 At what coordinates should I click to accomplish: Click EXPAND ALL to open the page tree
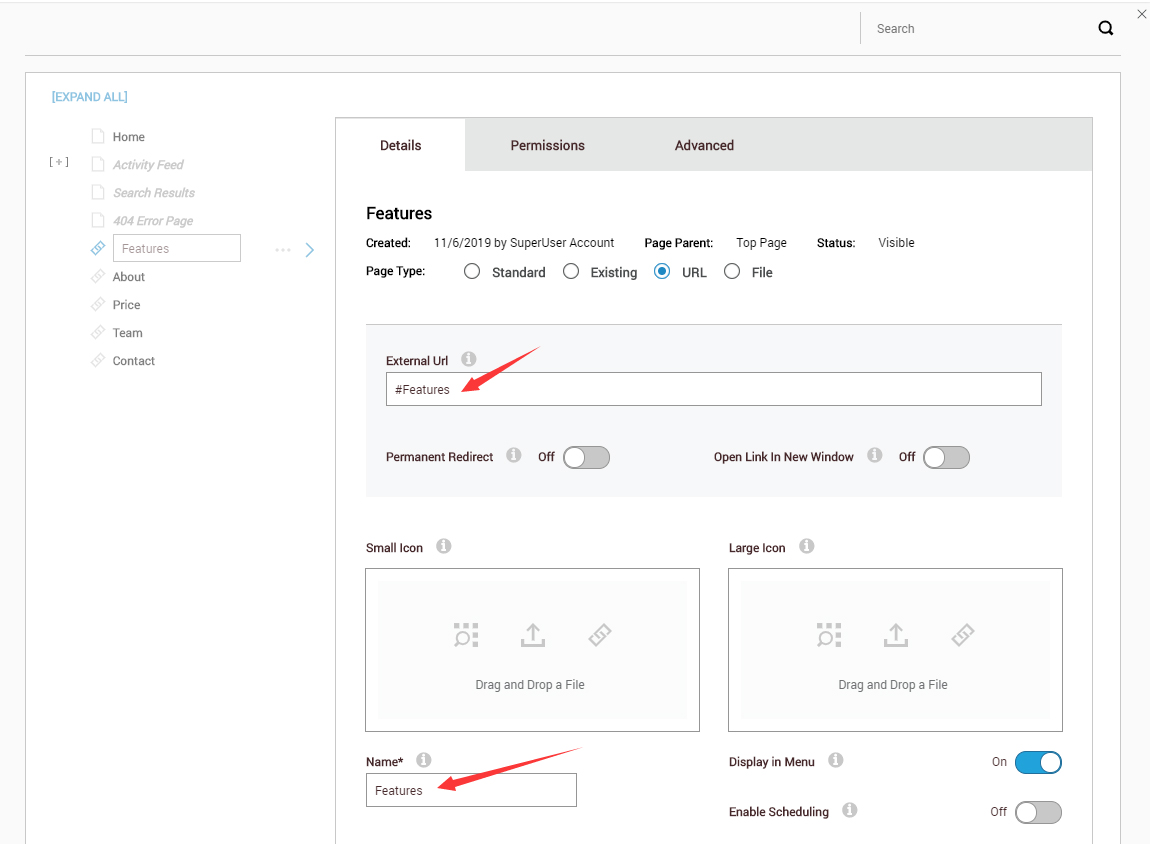tap(89, 96)
